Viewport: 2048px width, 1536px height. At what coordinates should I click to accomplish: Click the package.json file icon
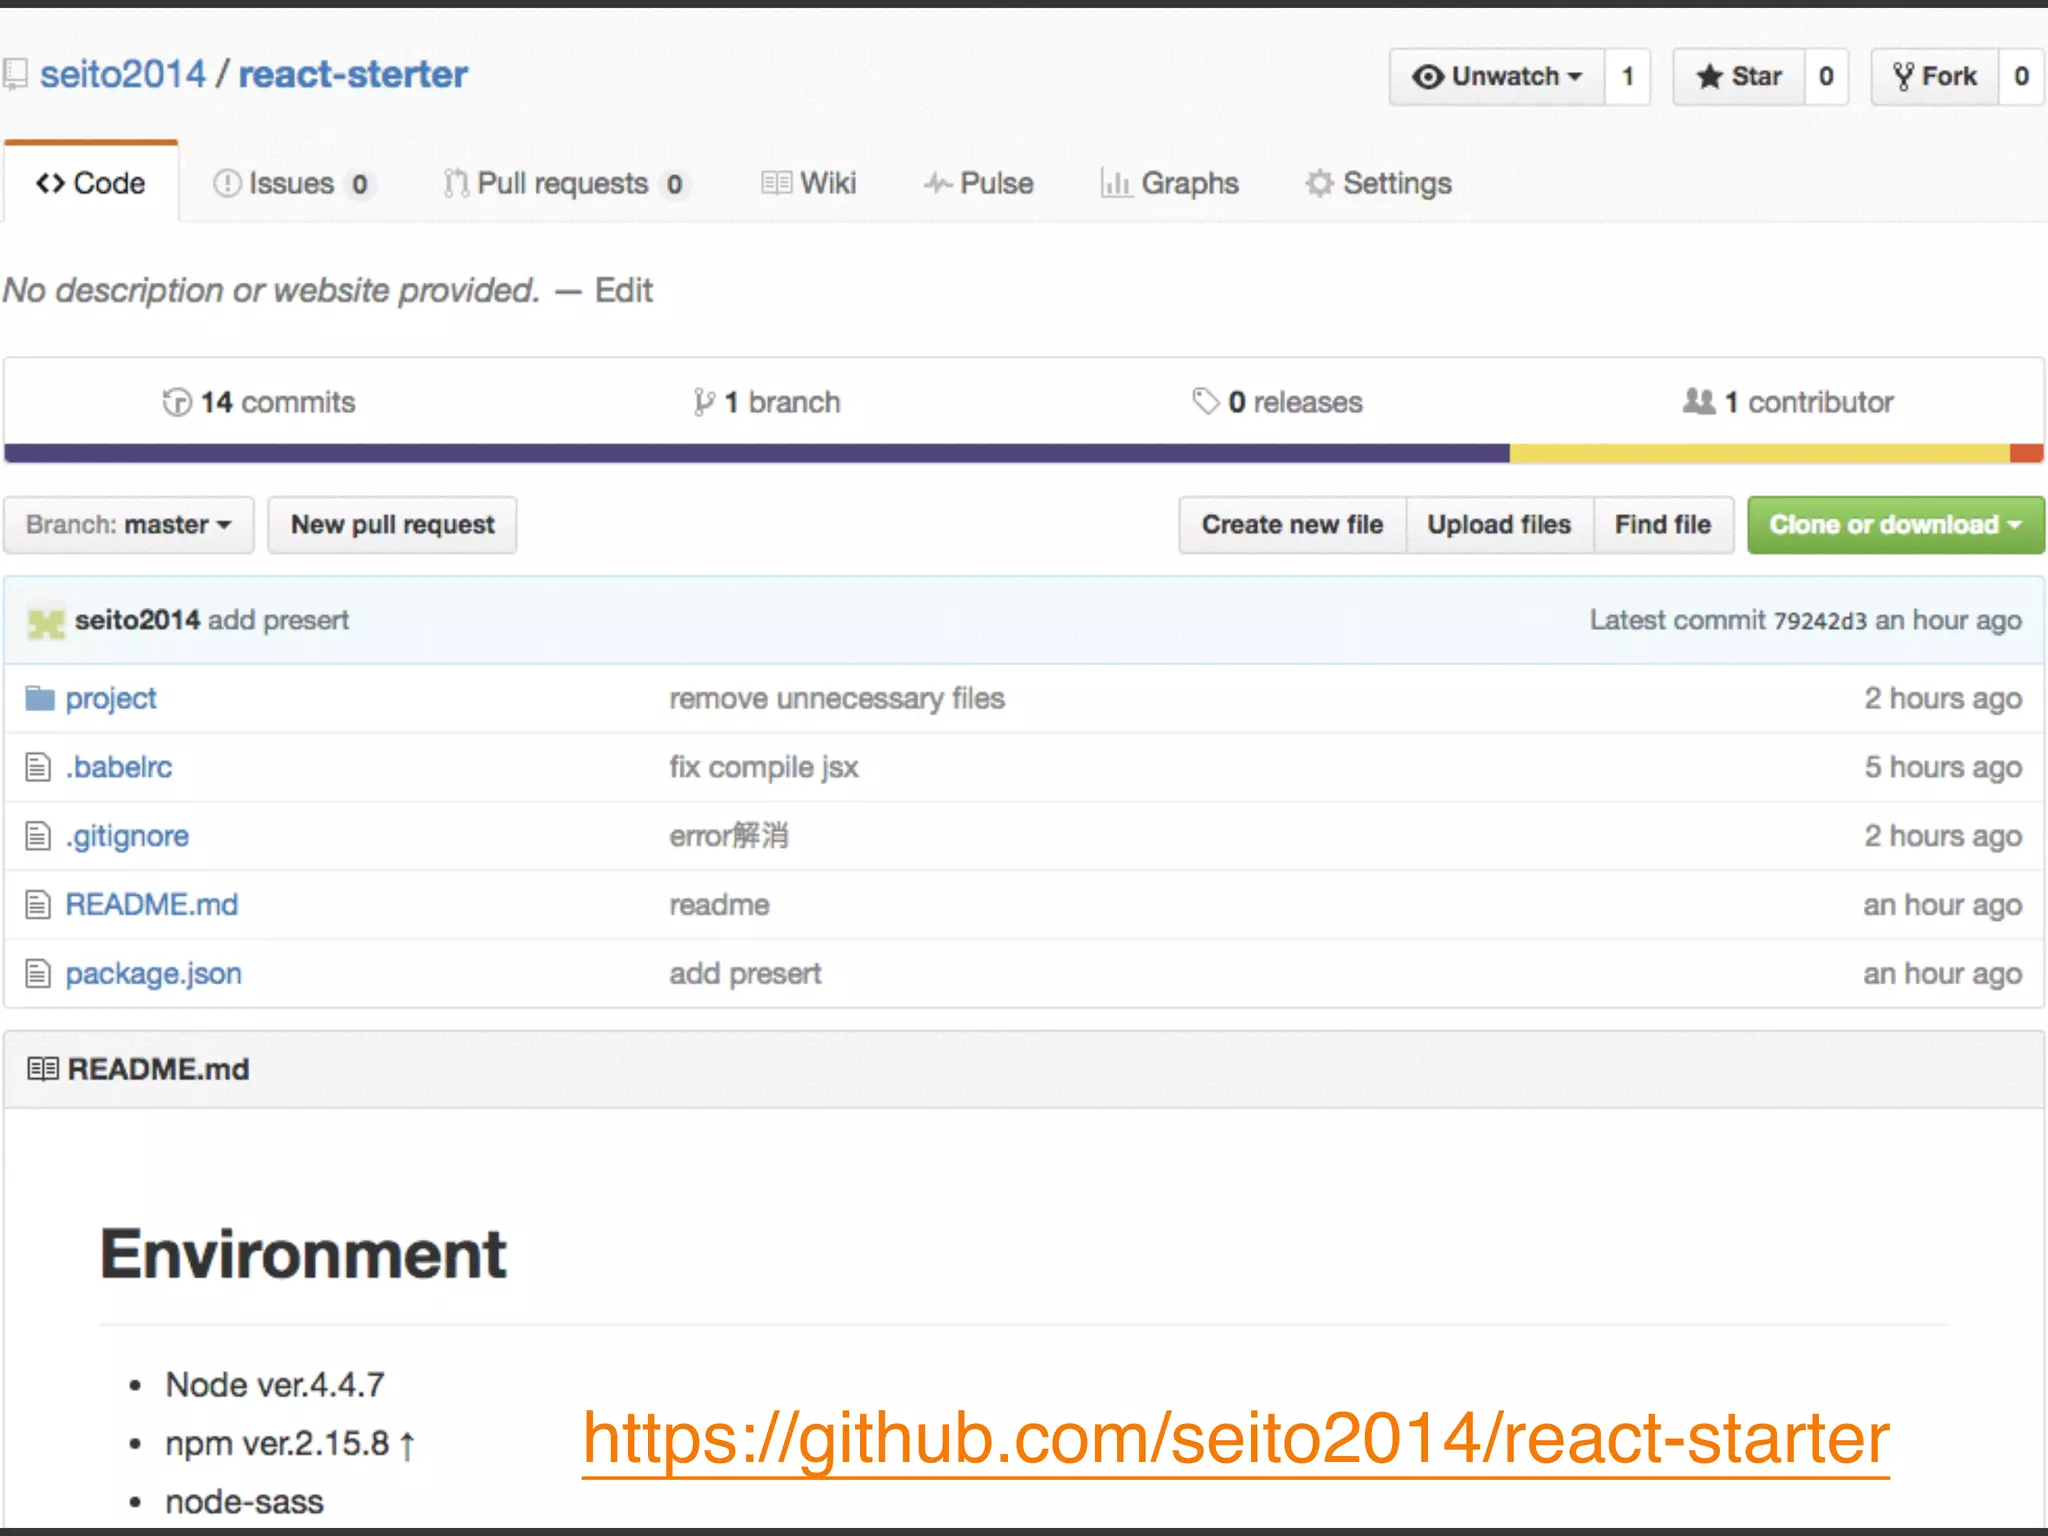click(x=38, y=974)
